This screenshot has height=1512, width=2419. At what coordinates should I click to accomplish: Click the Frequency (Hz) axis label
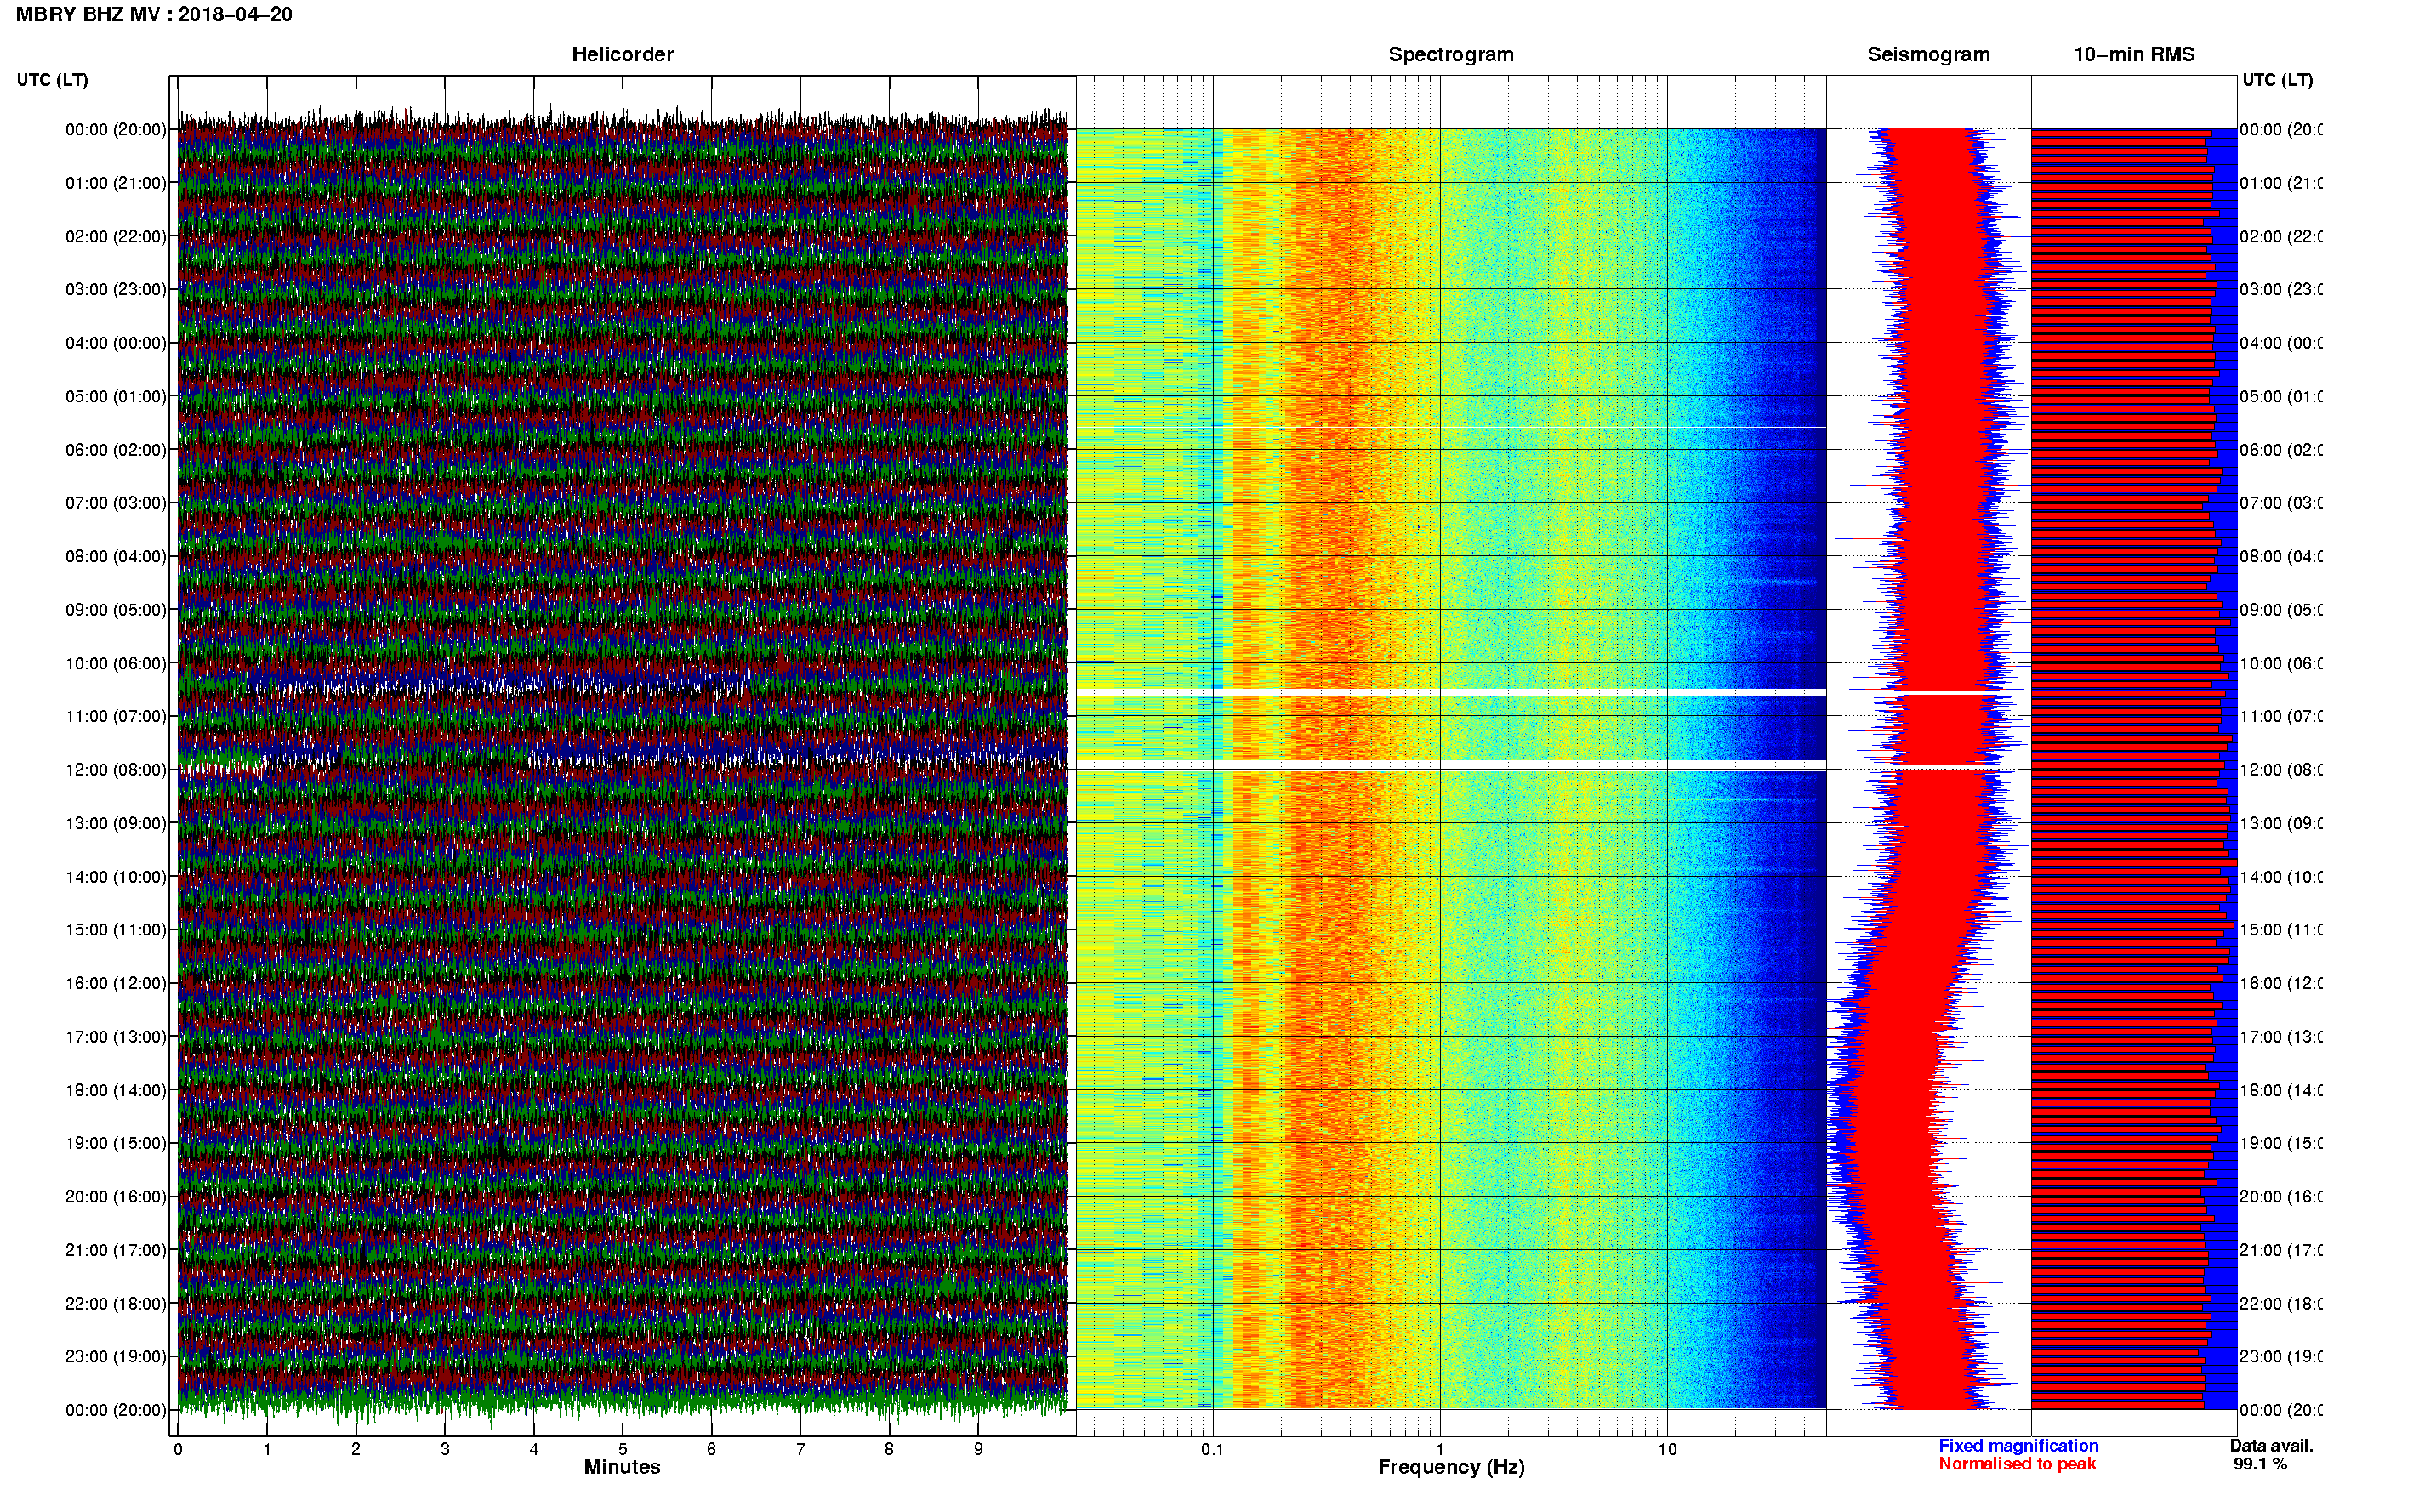(1451, 1467)
